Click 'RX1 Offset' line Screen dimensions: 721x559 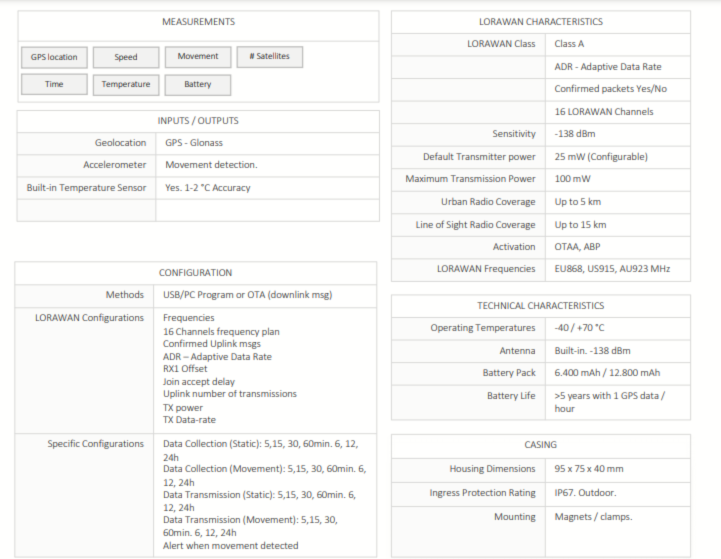(x=185, y=369)
